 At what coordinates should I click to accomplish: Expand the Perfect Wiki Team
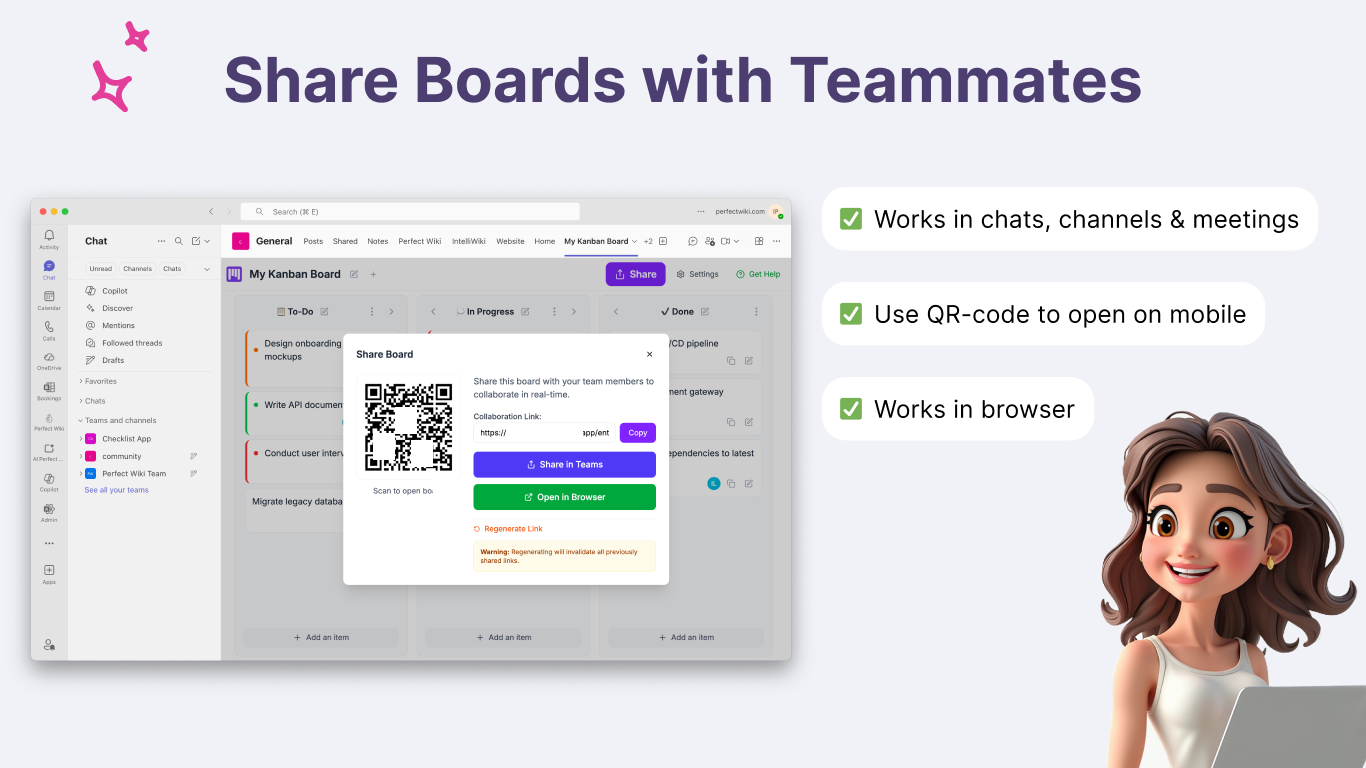coord(81,474)
